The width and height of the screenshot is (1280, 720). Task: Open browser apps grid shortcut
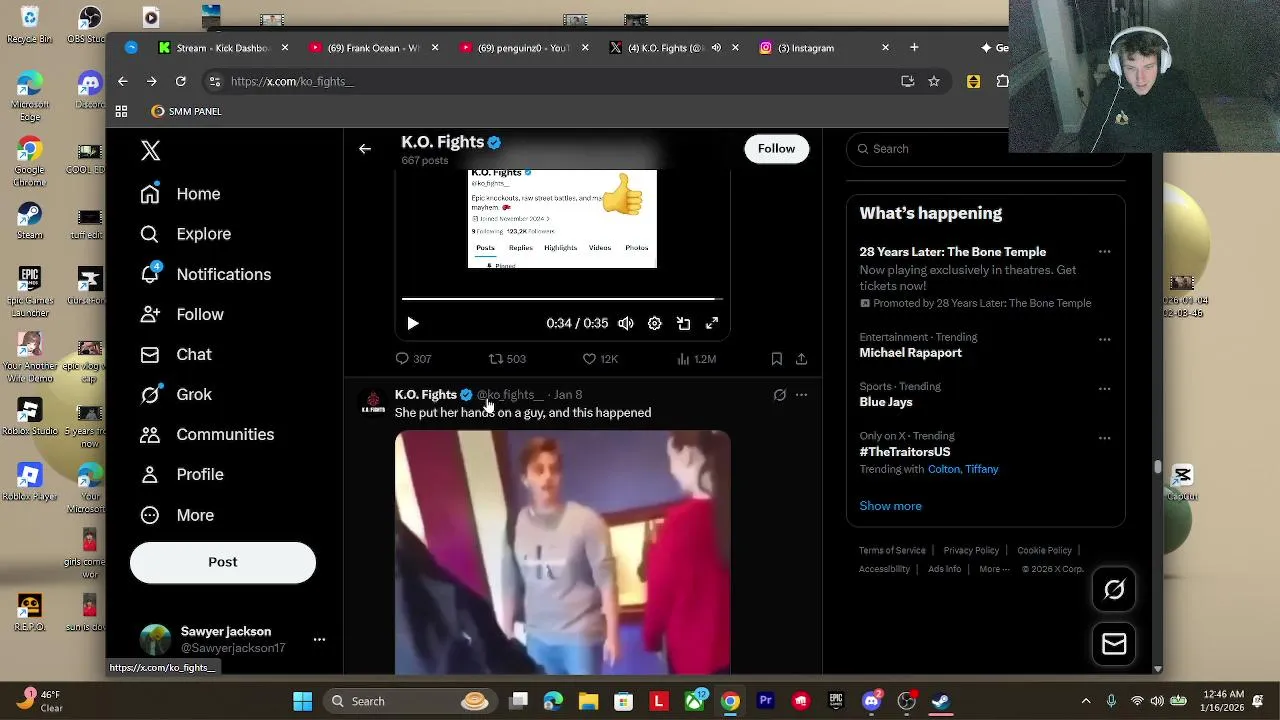[x=121, y=111]
